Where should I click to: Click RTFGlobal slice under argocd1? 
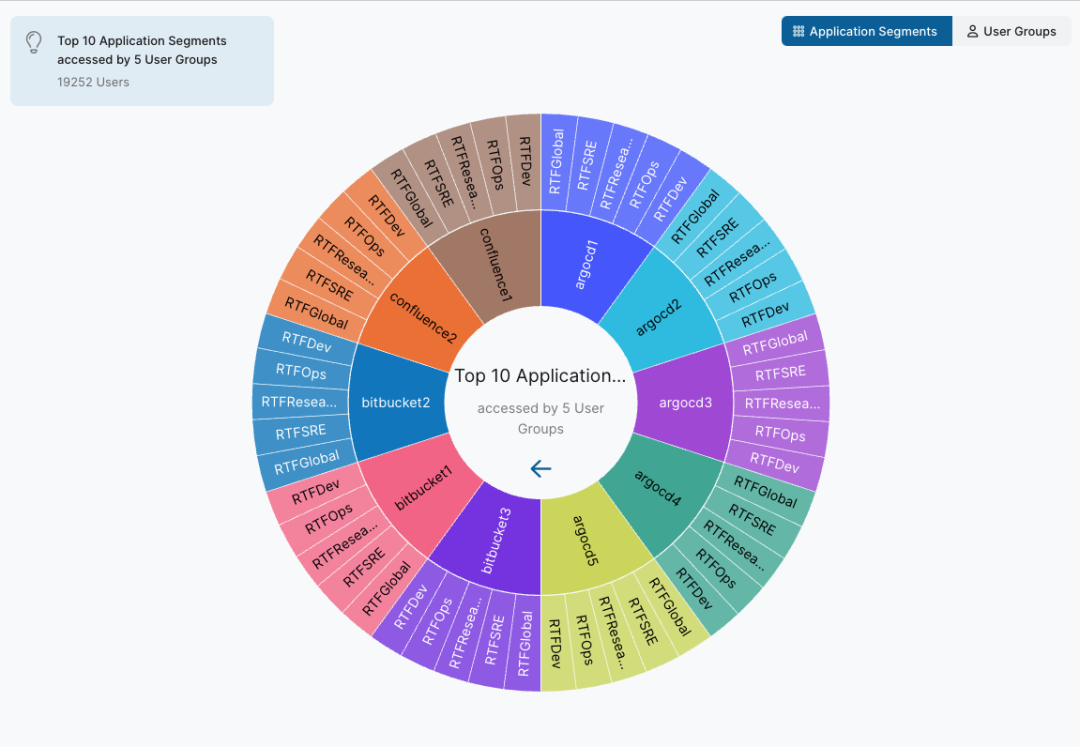tap(558, 160)
